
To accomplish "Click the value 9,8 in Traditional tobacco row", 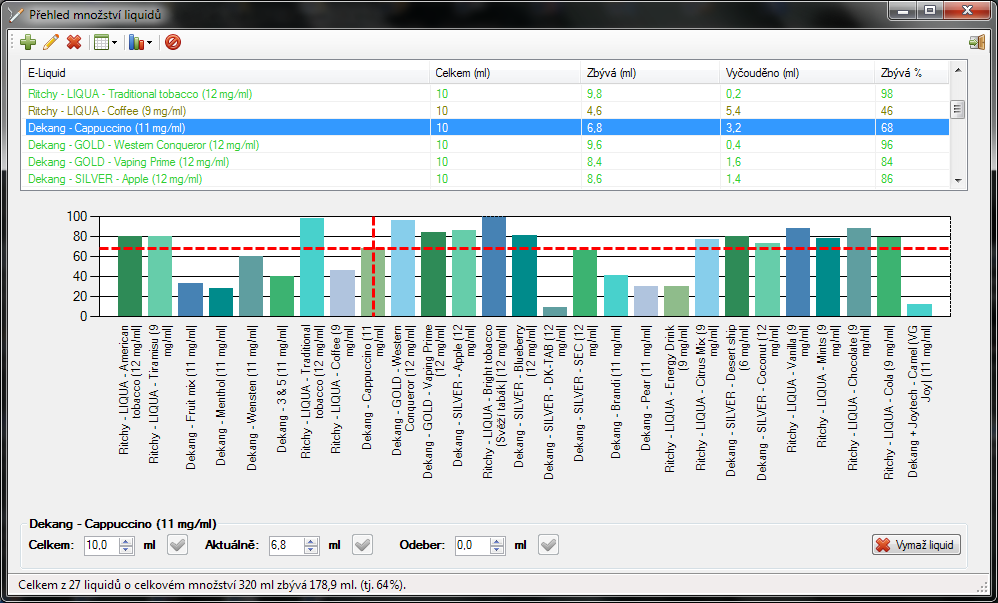I will 594,94.
